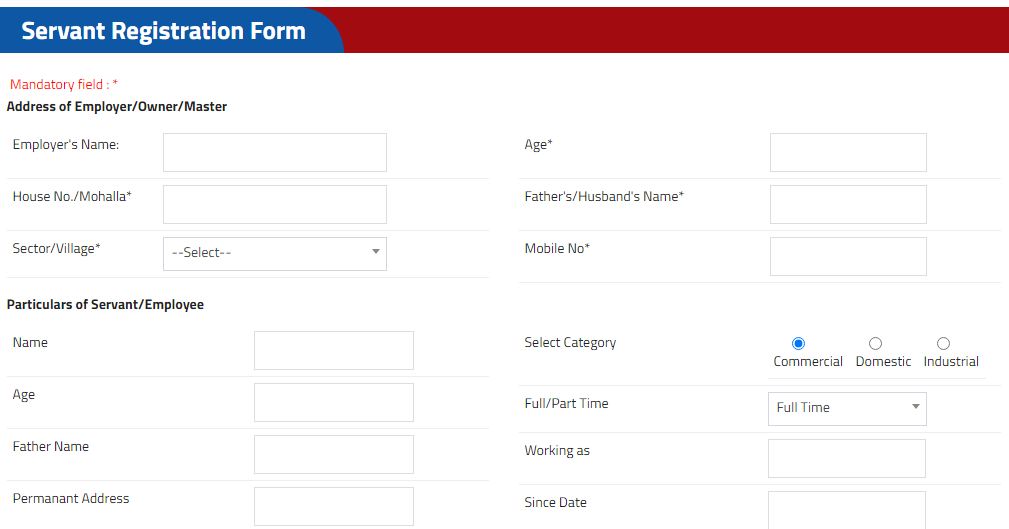
Task: Focus the Working as text field
Action: [x=846, y=458]
